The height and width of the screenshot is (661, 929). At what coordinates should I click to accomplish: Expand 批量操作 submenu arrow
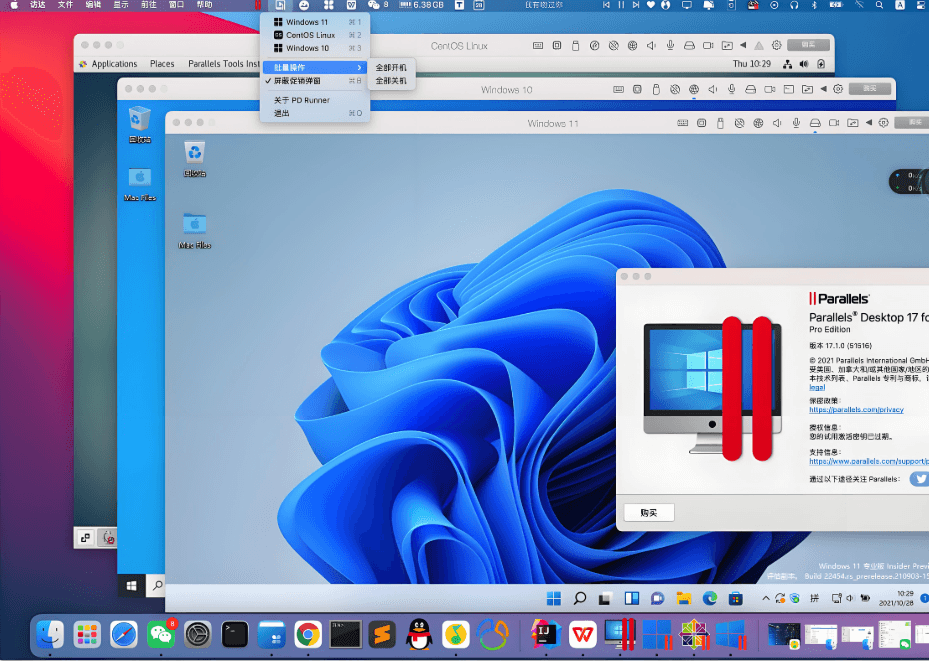(x=359, y=68)
